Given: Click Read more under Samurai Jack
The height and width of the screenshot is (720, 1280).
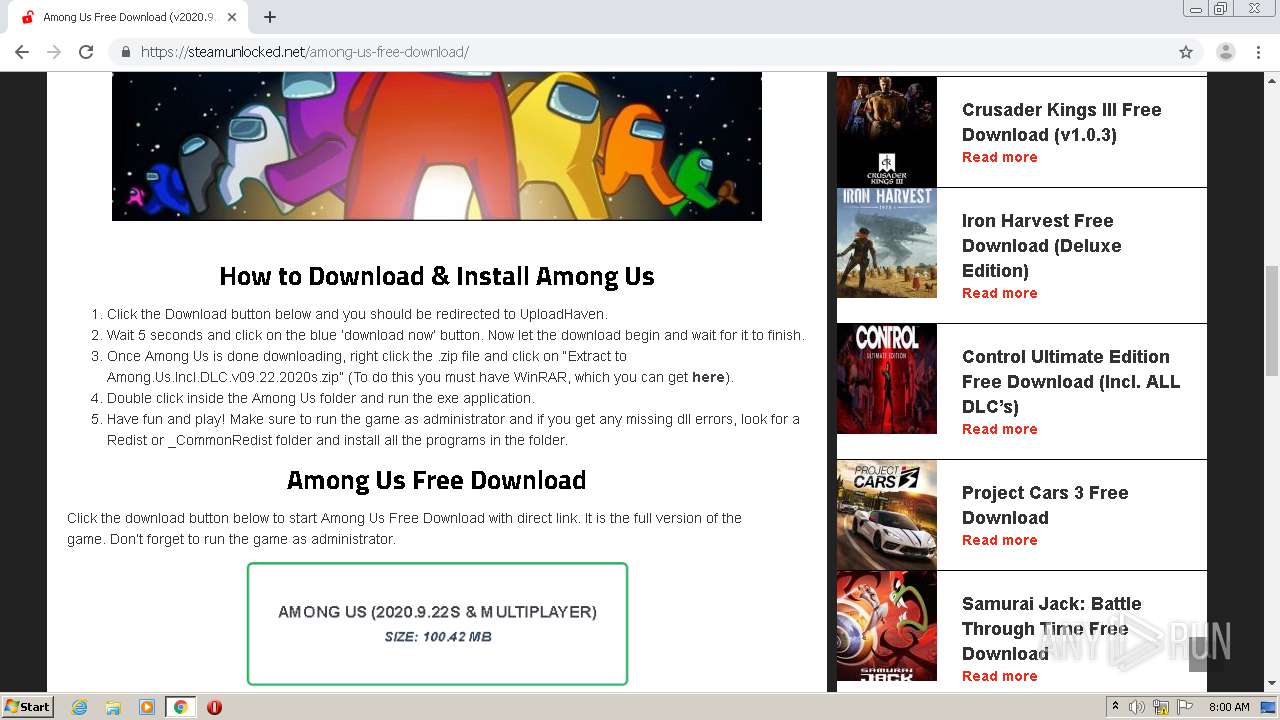Looking at the screenshot, I should (999, 676).
